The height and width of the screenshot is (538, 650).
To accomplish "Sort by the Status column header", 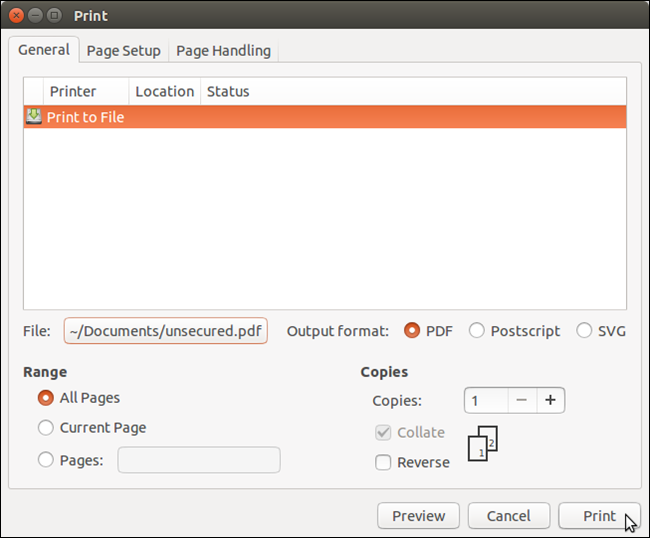I will (x=228, y=92).
